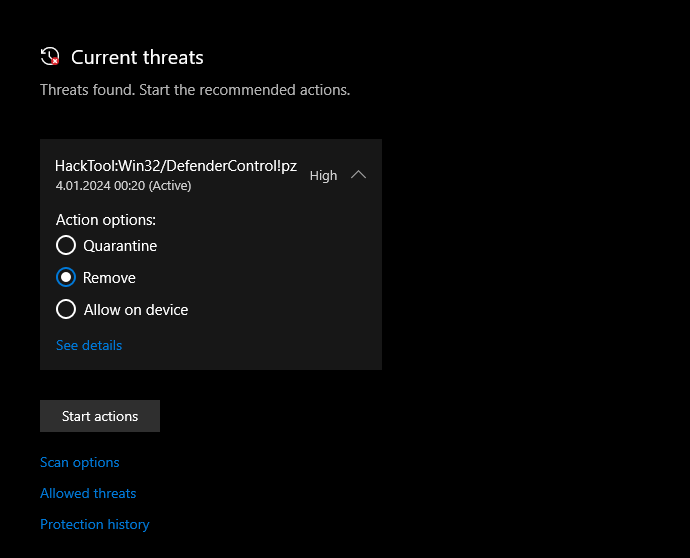Viewport: 690px width, 558px height.
Task: Click the HackTool:Win32/DefenderControl!pz threat name
Action: [x=176, y=166]
